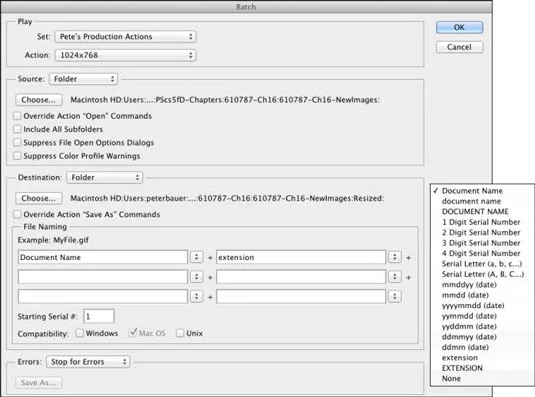Open the Source dropdown set to Folder
Screen dimensions: 535x397
click(x=83, y=79)
